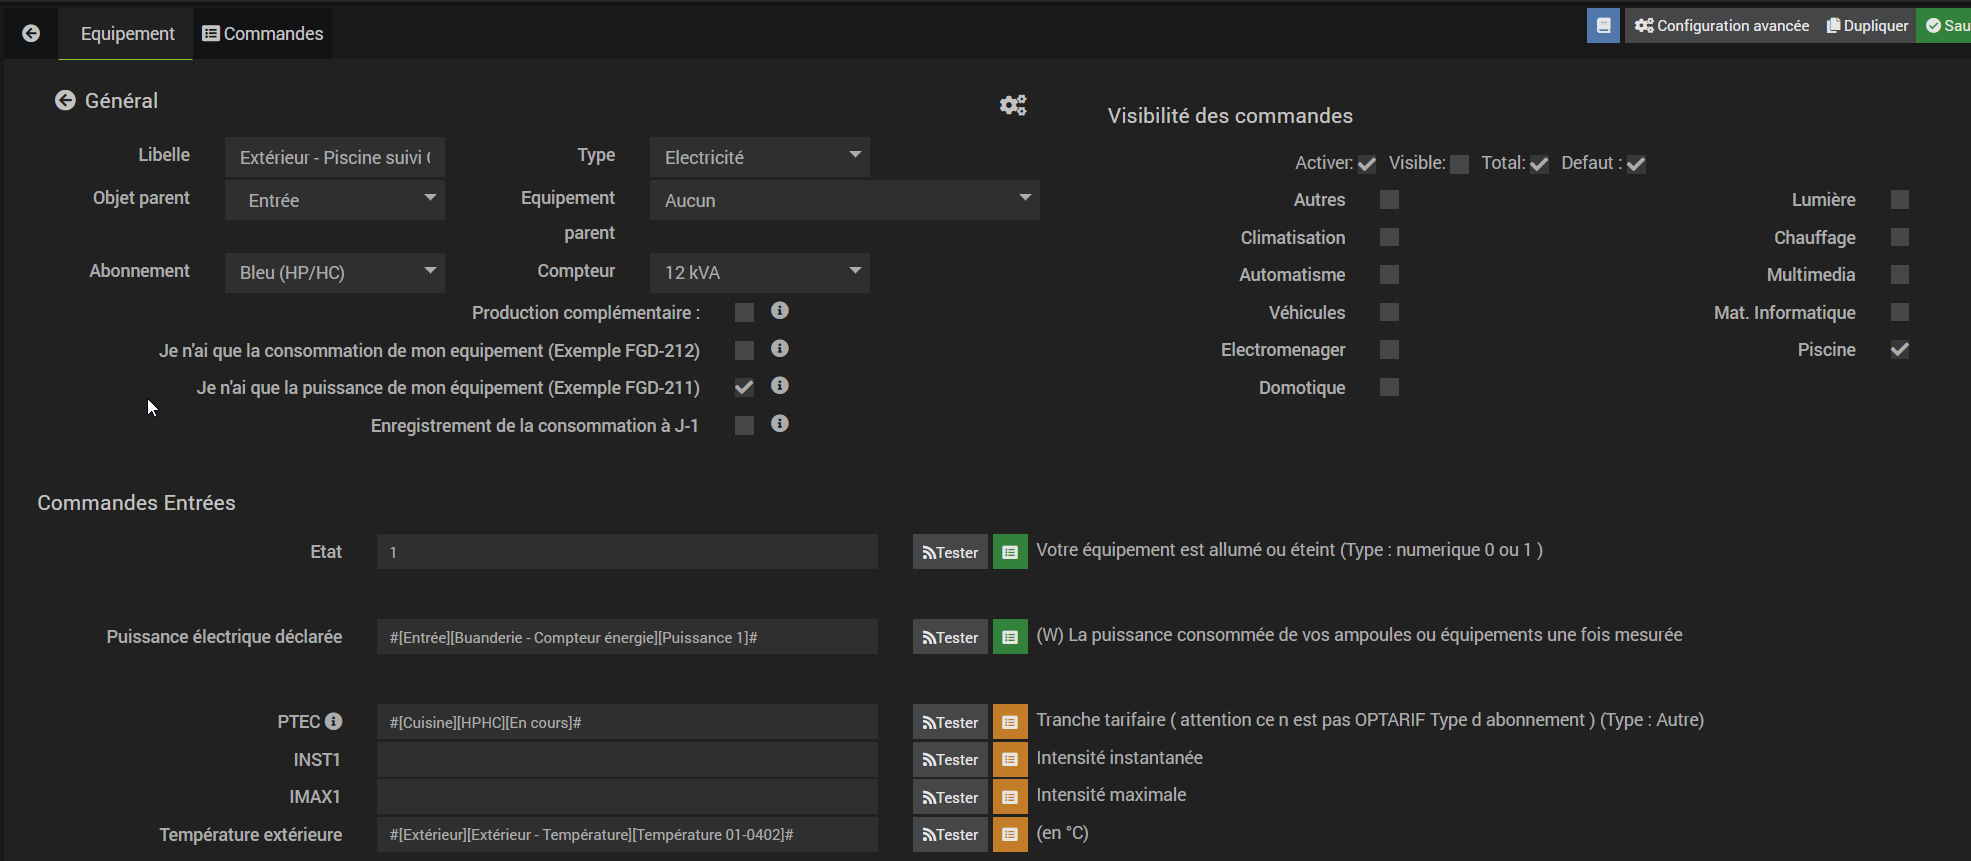The width and height of the screenshot is (1971, 861).
Task: Click the Etat input field
Action: [x=627, y=552]
